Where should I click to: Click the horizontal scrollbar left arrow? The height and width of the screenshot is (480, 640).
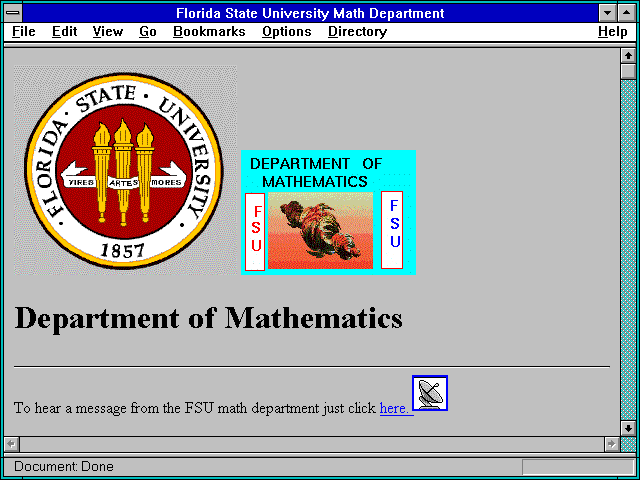coord(11,444)
